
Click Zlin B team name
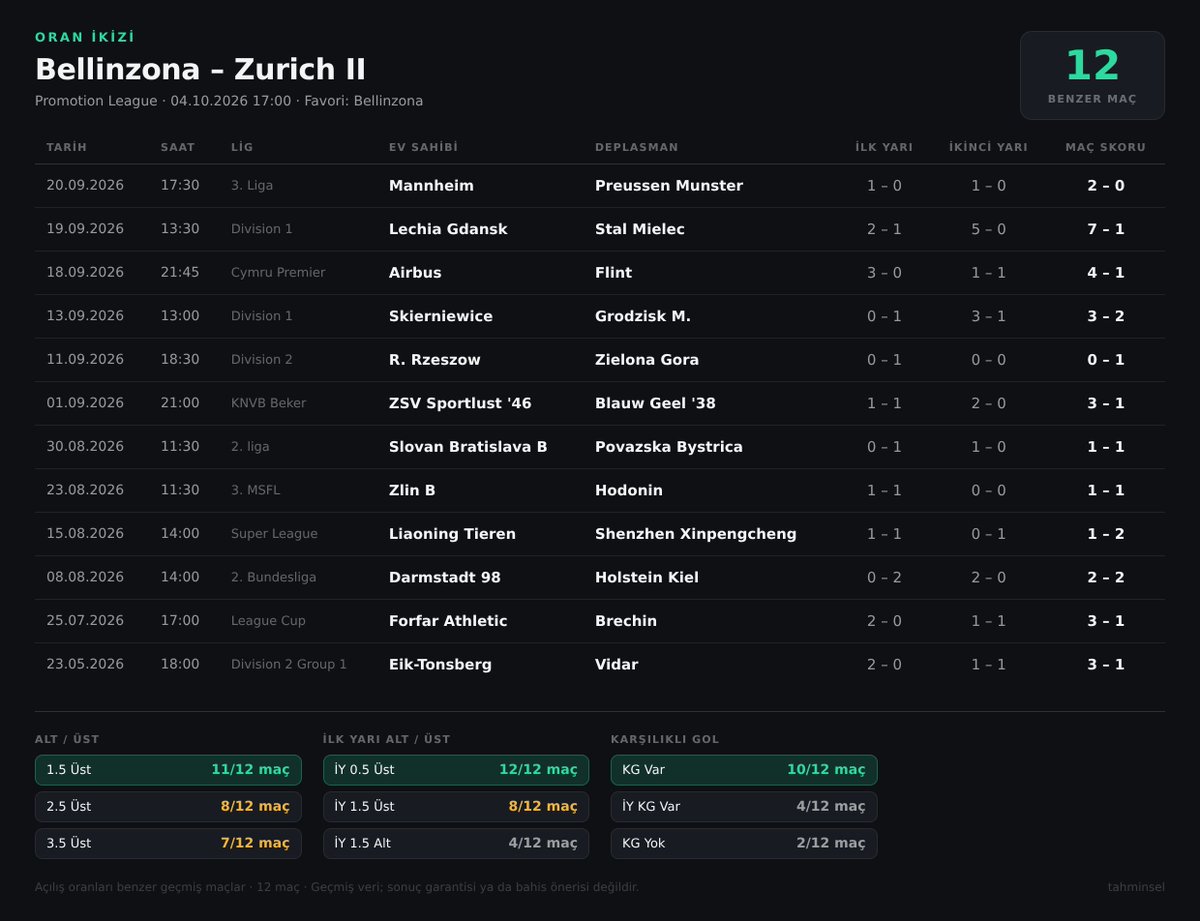pyautogui.click(x=412, y=490)
